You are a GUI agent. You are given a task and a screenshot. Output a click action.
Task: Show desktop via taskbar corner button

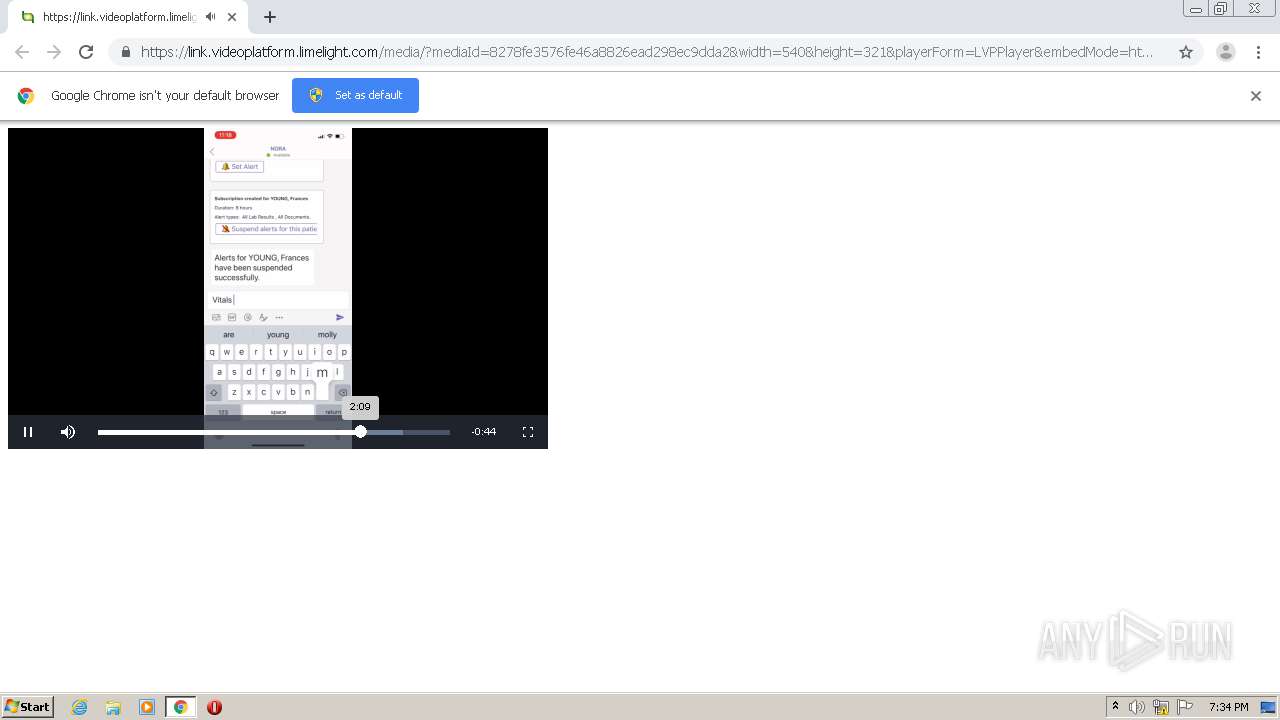click(1269, 707)
